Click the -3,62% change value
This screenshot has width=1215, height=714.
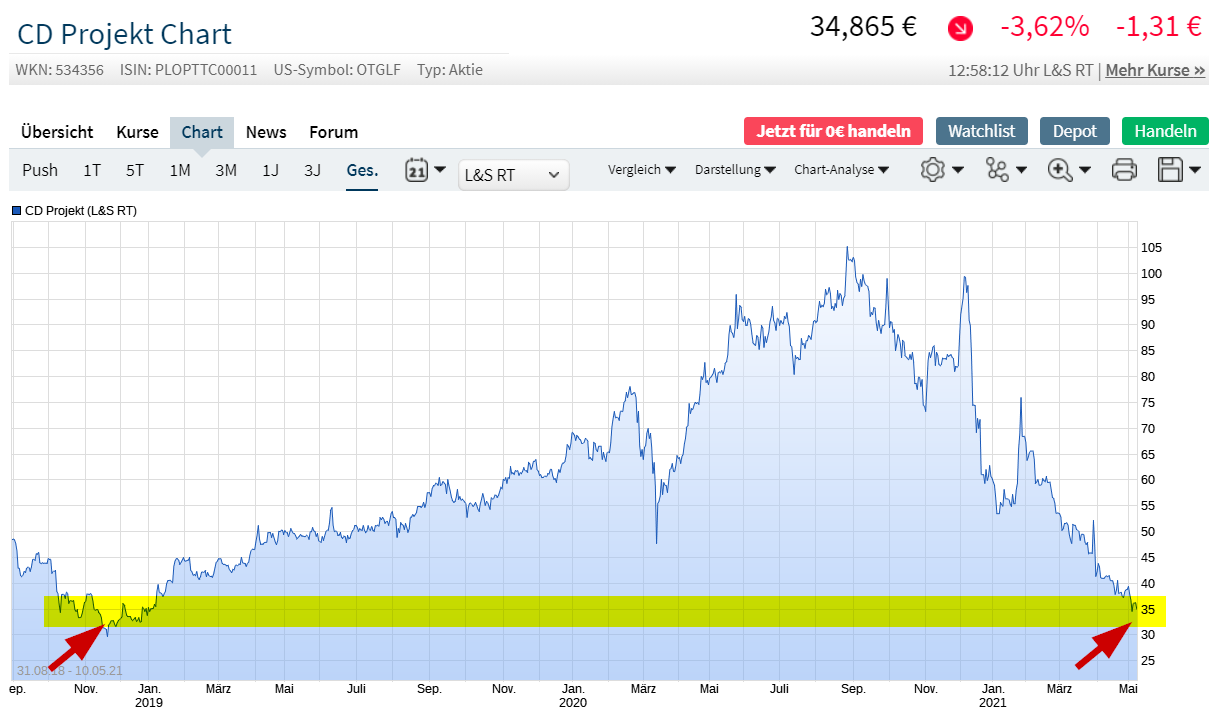pyautogui.click(x=1044, y=27)
